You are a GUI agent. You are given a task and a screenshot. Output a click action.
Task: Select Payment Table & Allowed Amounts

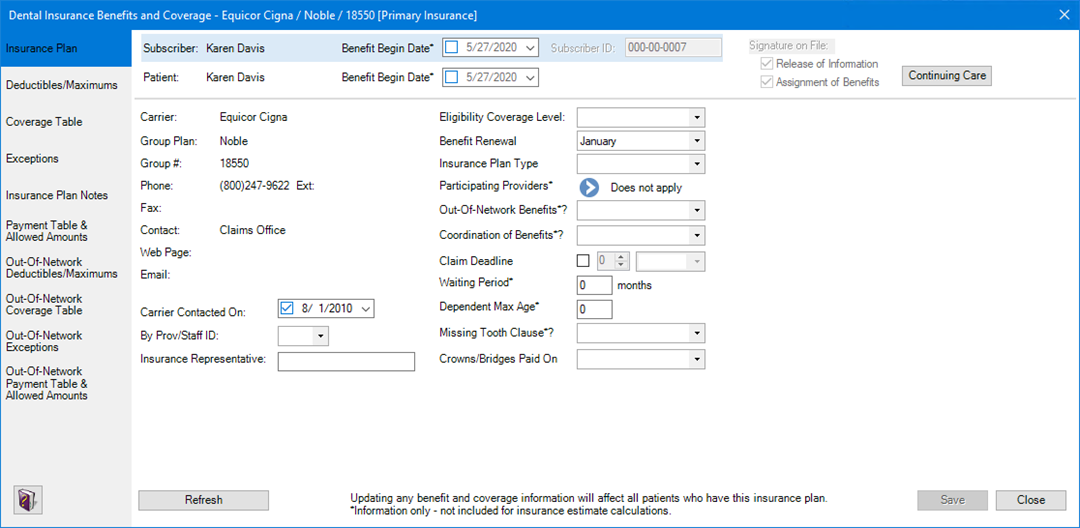[x=47, y=231]
